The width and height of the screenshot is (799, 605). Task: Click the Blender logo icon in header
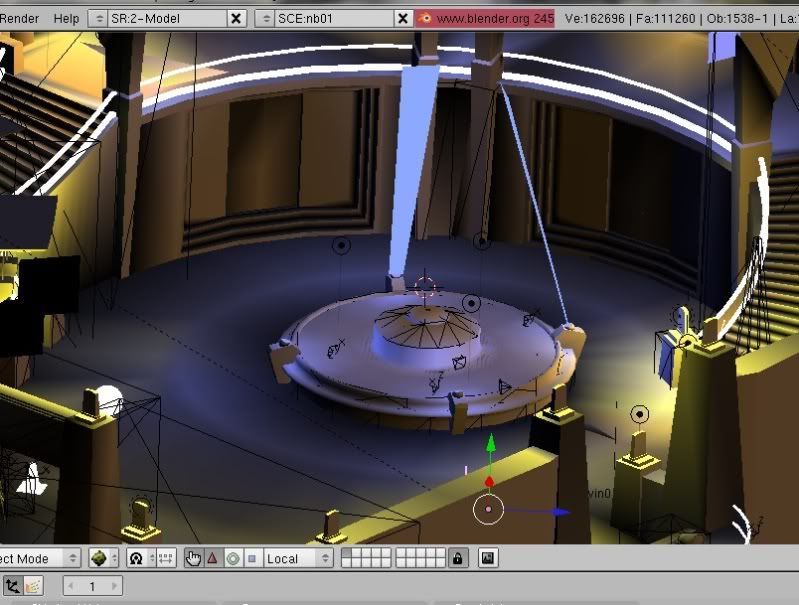pos(424,19)
